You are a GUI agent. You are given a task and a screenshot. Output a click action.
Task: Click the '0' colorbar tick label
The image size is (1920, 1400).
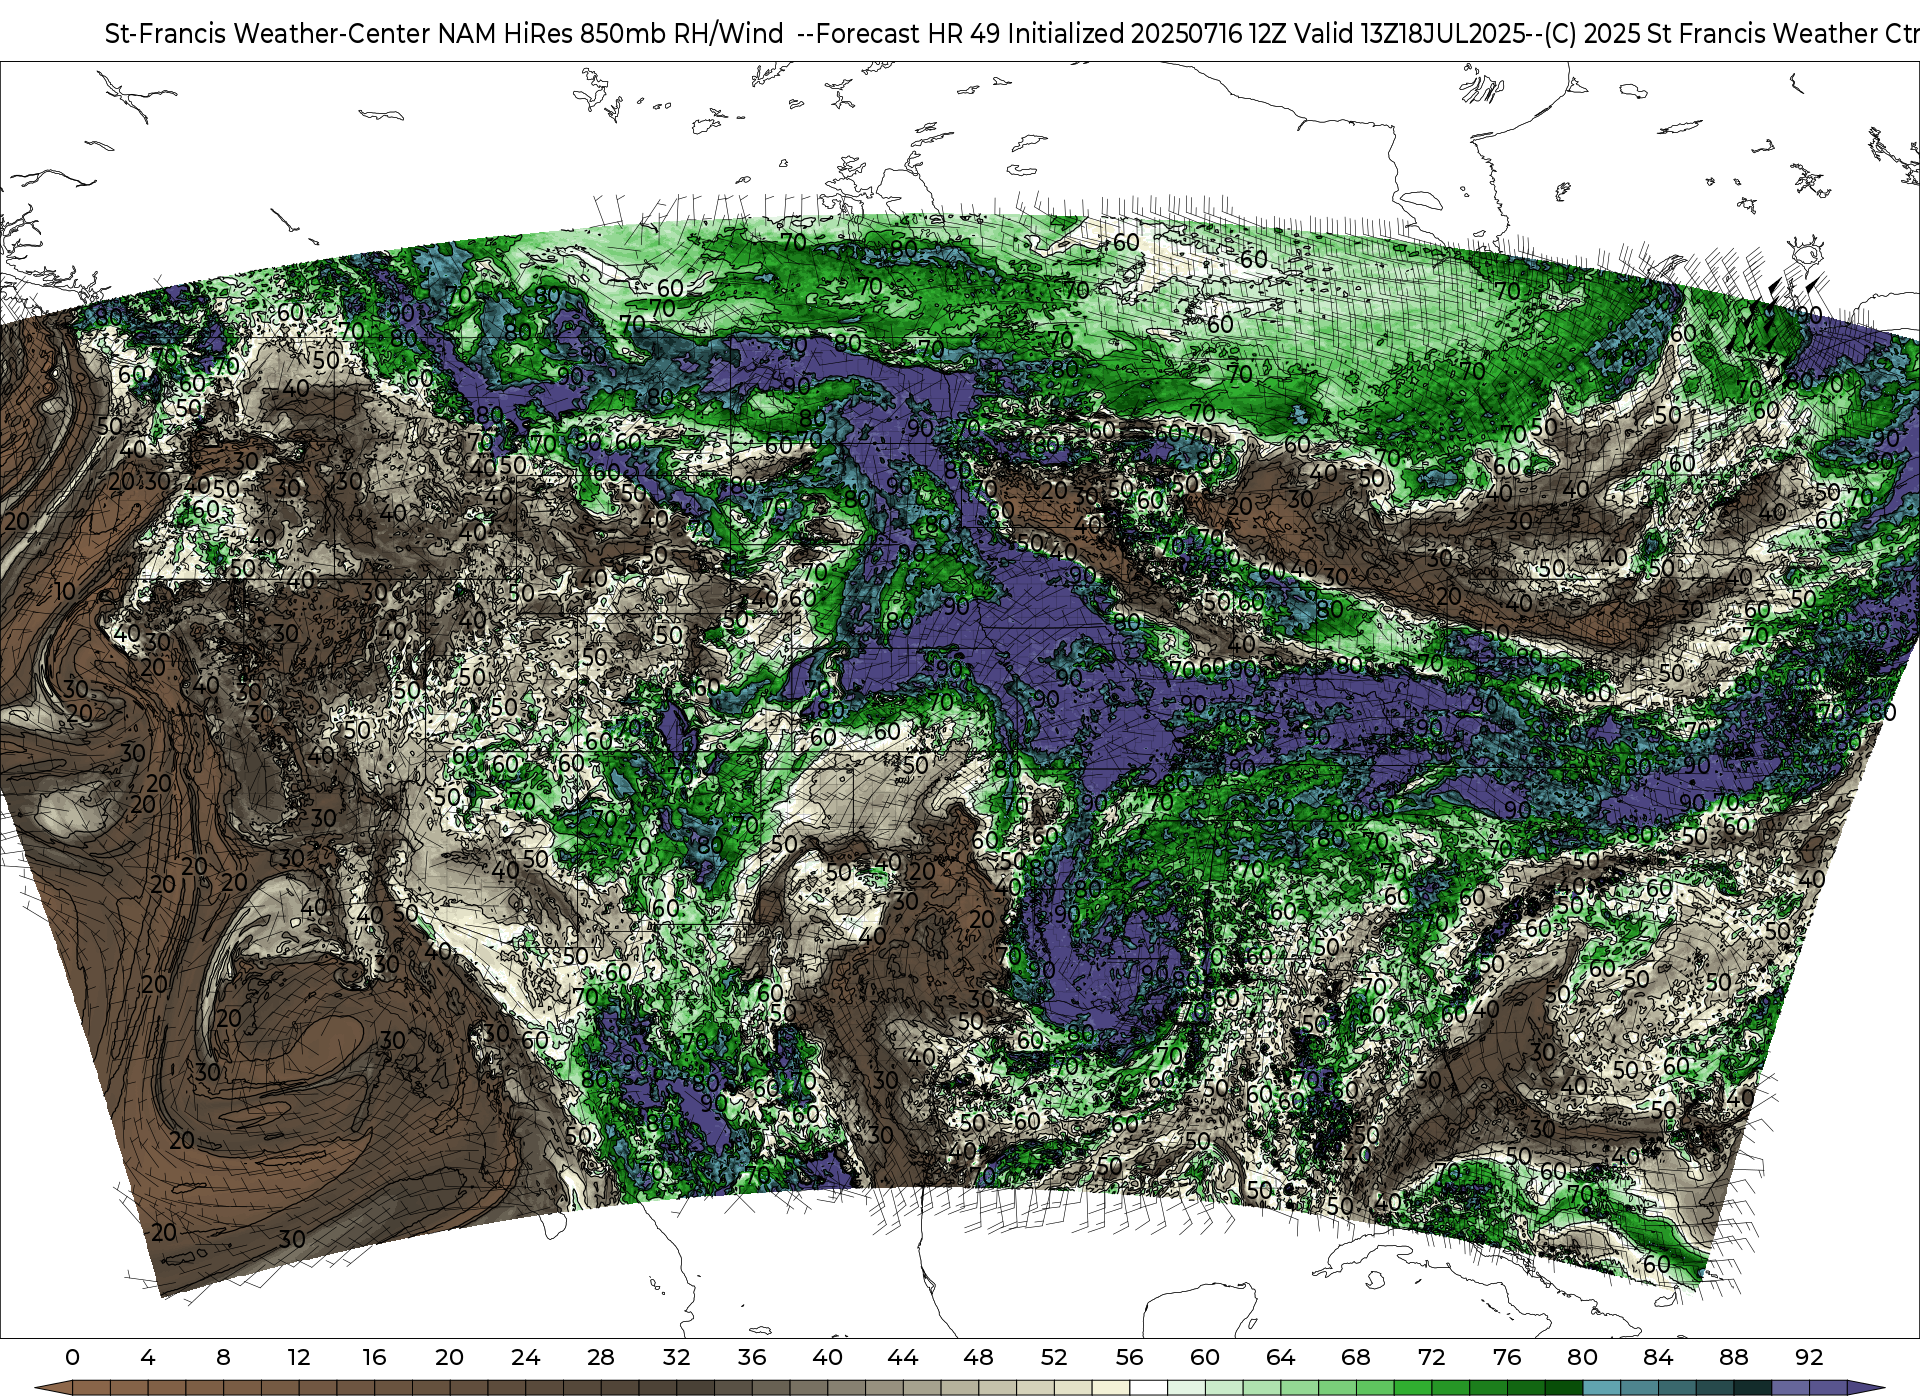(72, 1358)
